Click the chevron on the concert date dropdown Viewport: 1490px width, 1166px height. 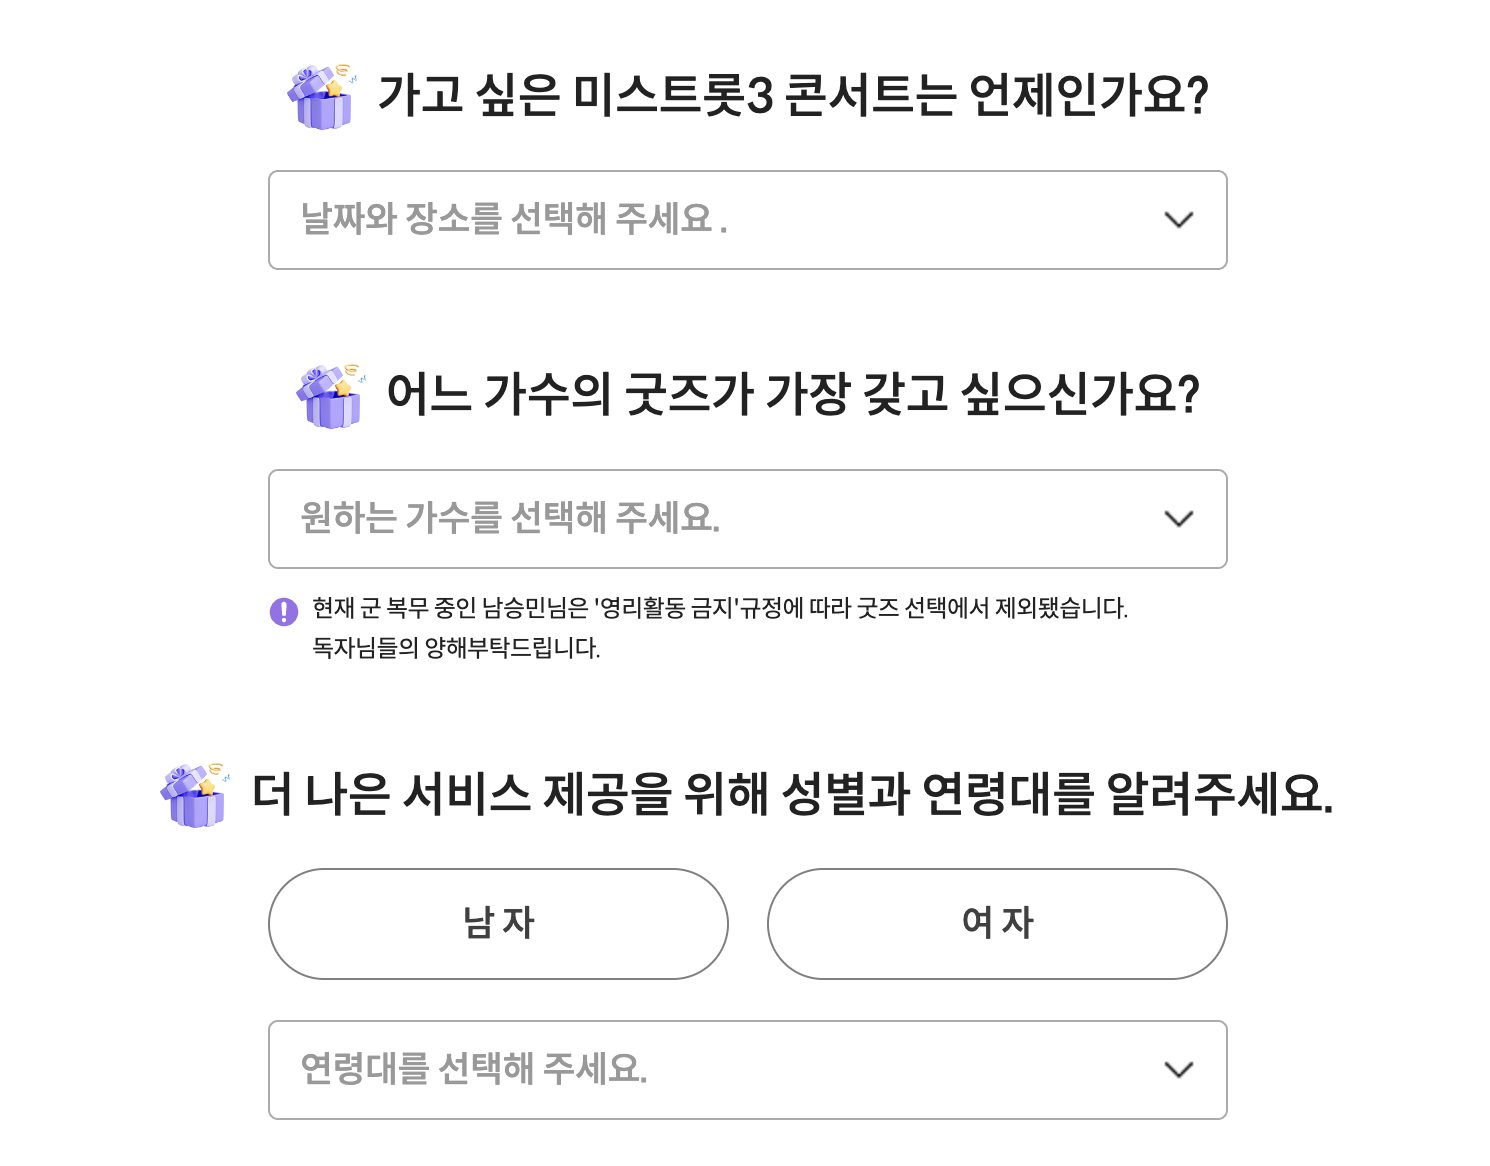[x=1179, y=221]
